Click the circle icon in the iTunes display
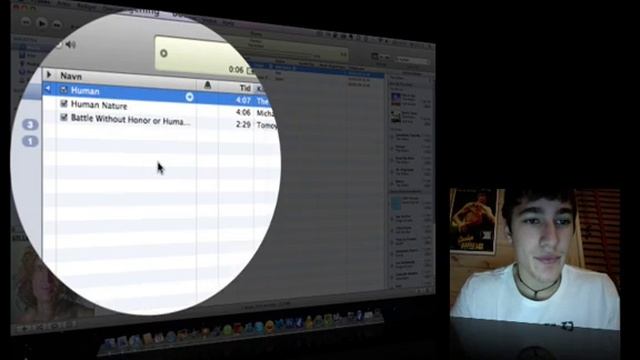 click(x=164, y=53)
